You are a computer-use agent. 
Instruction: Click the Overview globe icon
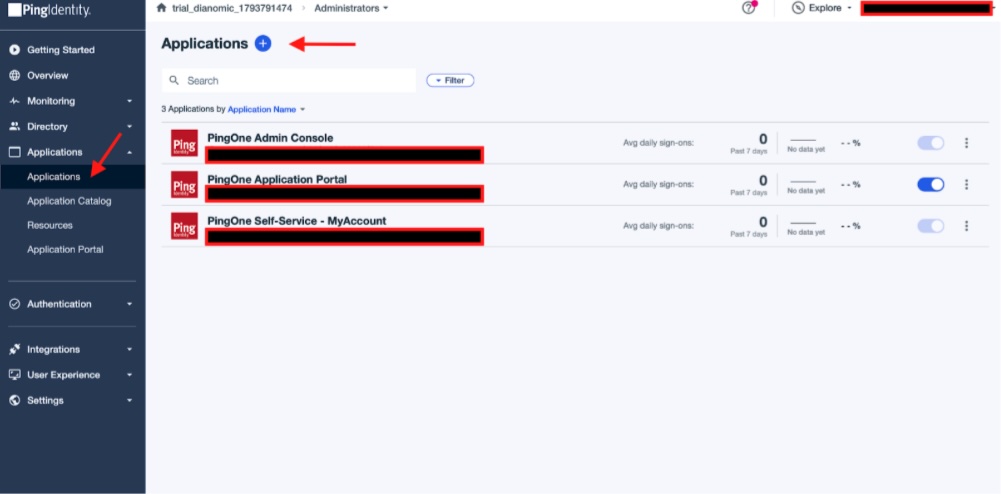pos(15,75)
